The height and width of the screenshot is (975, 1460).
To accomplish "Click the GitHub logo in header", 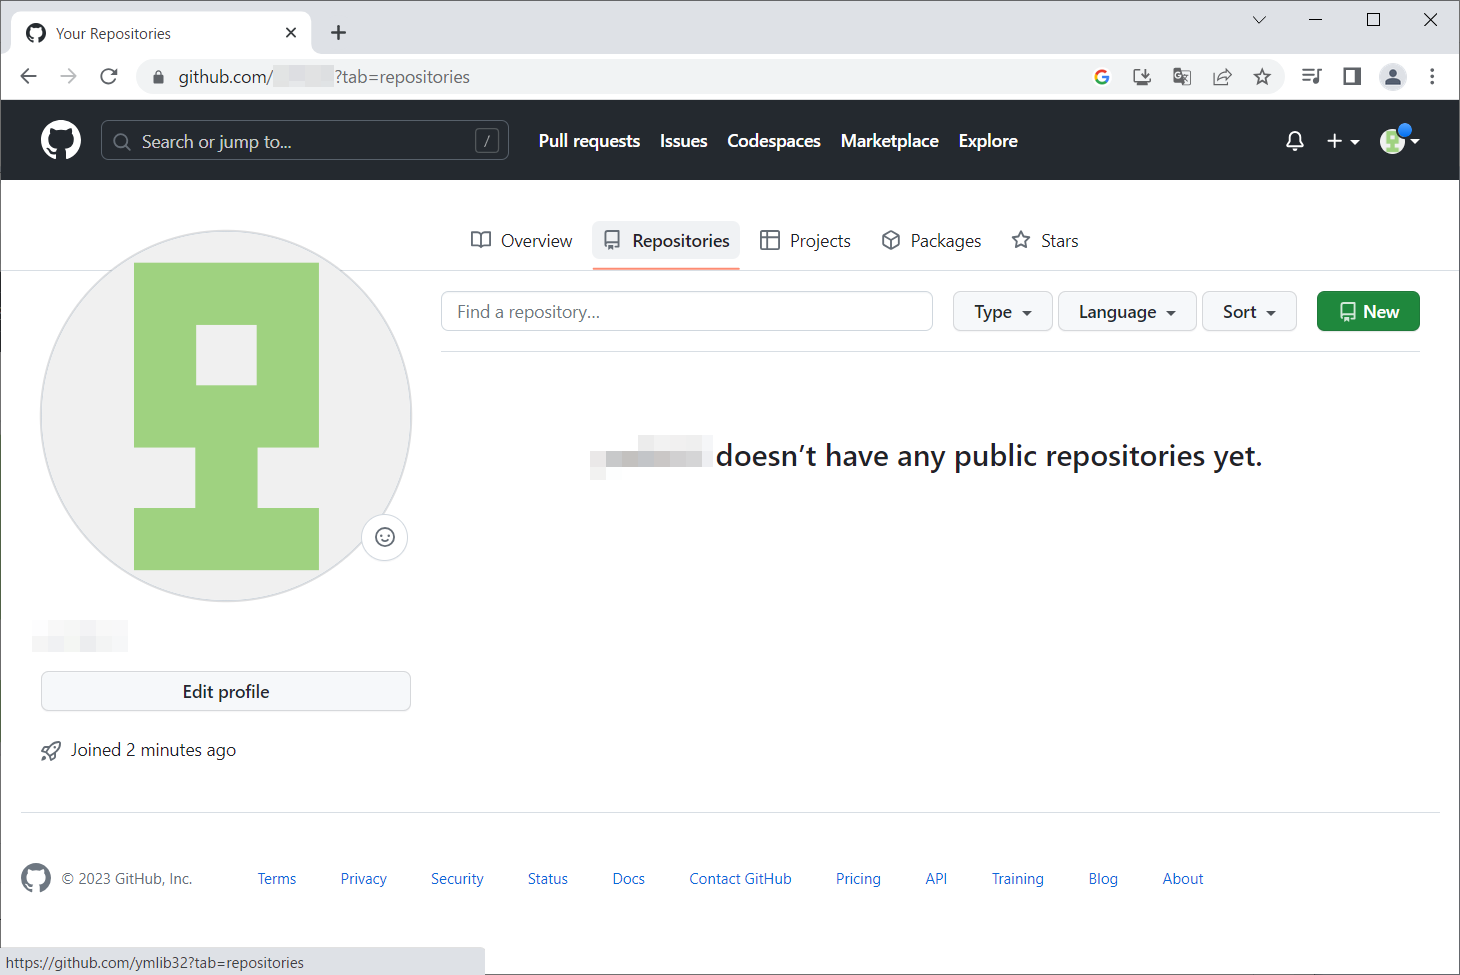I will click(x=61, y=141).
